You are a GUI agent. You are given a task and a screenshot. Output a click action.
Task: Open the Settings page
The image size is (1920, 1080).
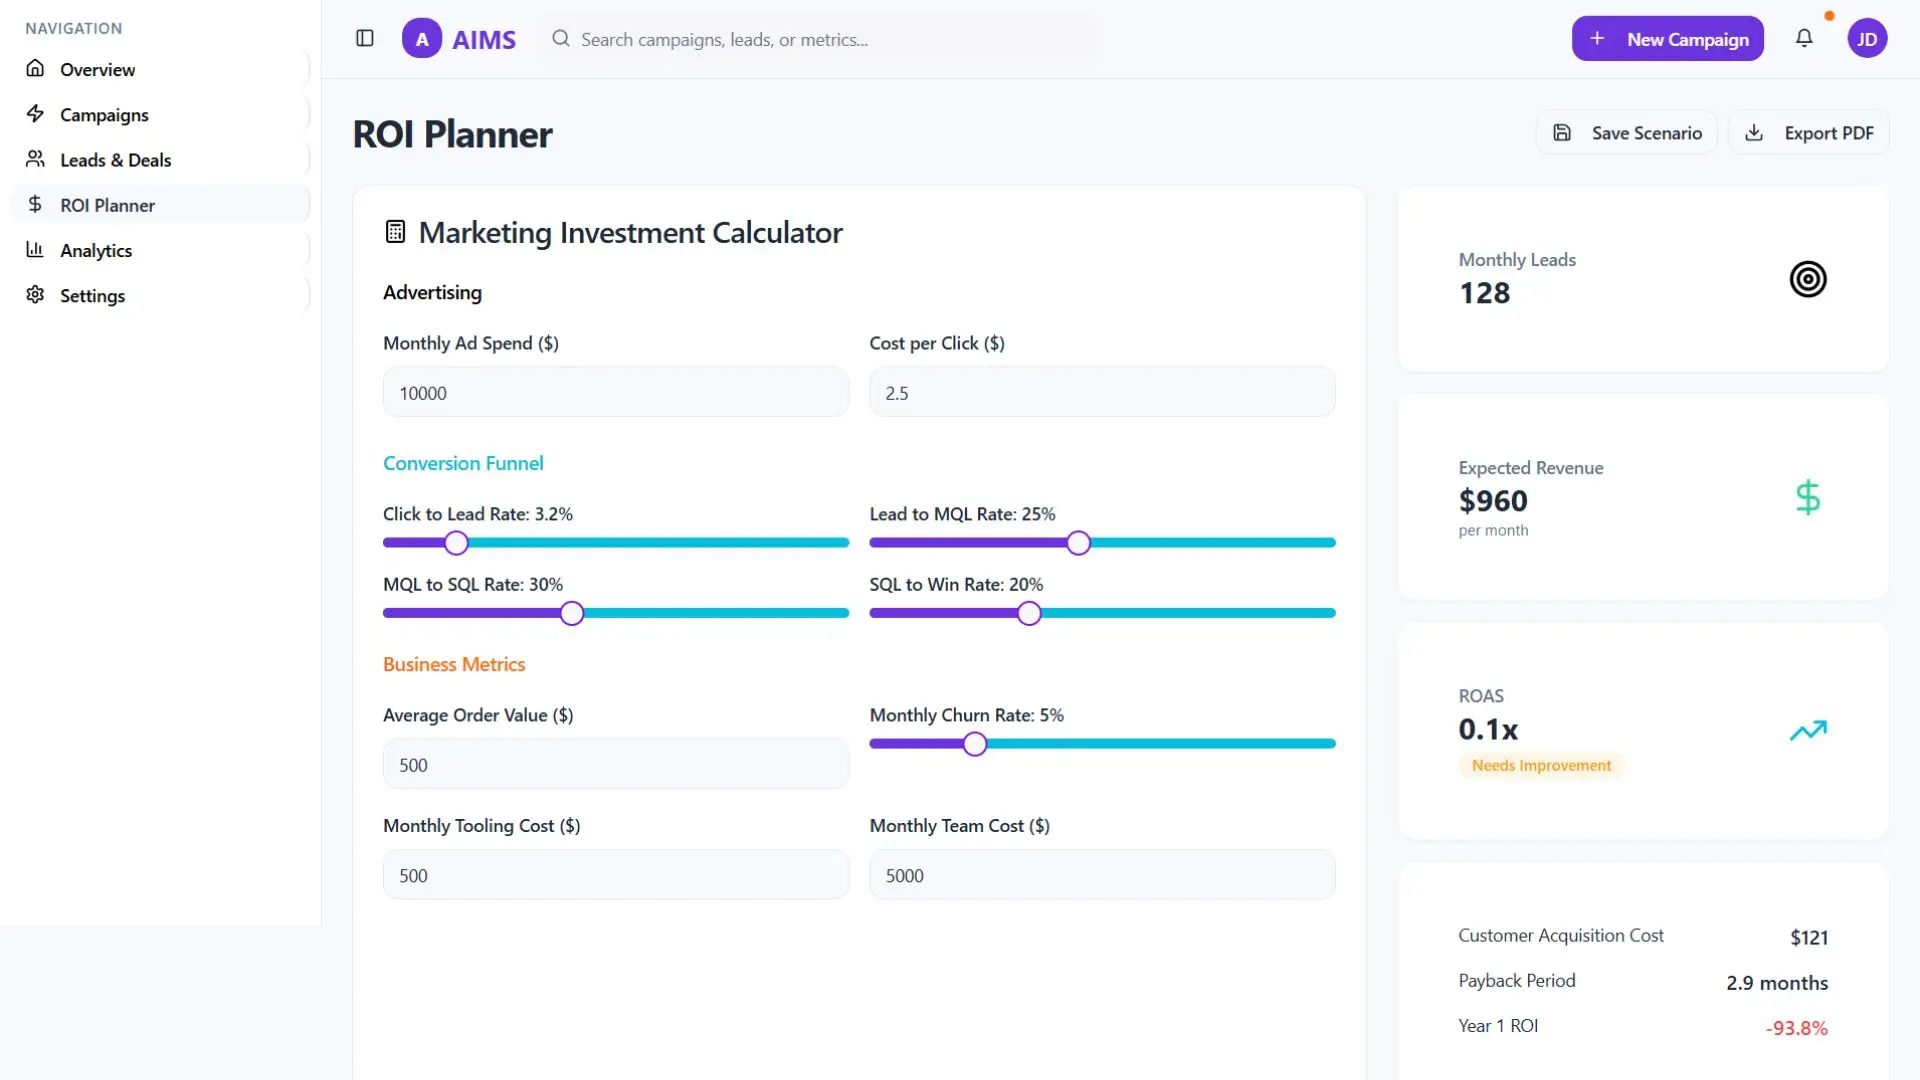(x=160, y=295)
